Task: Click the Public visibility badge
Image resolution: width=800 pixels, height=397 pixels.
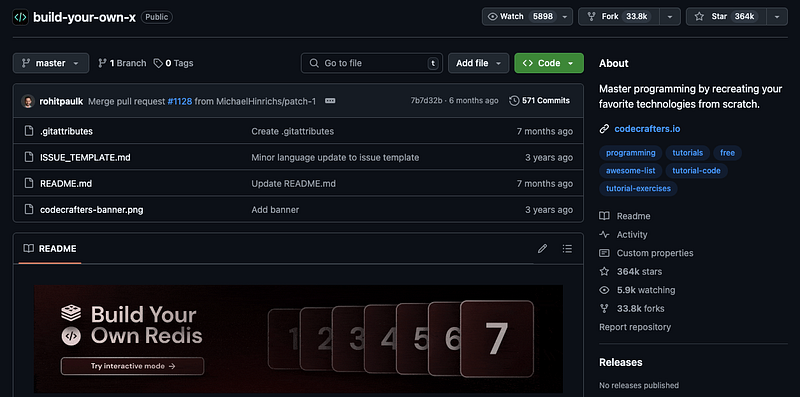Action: pyautogui.click(x=157, y=17)
